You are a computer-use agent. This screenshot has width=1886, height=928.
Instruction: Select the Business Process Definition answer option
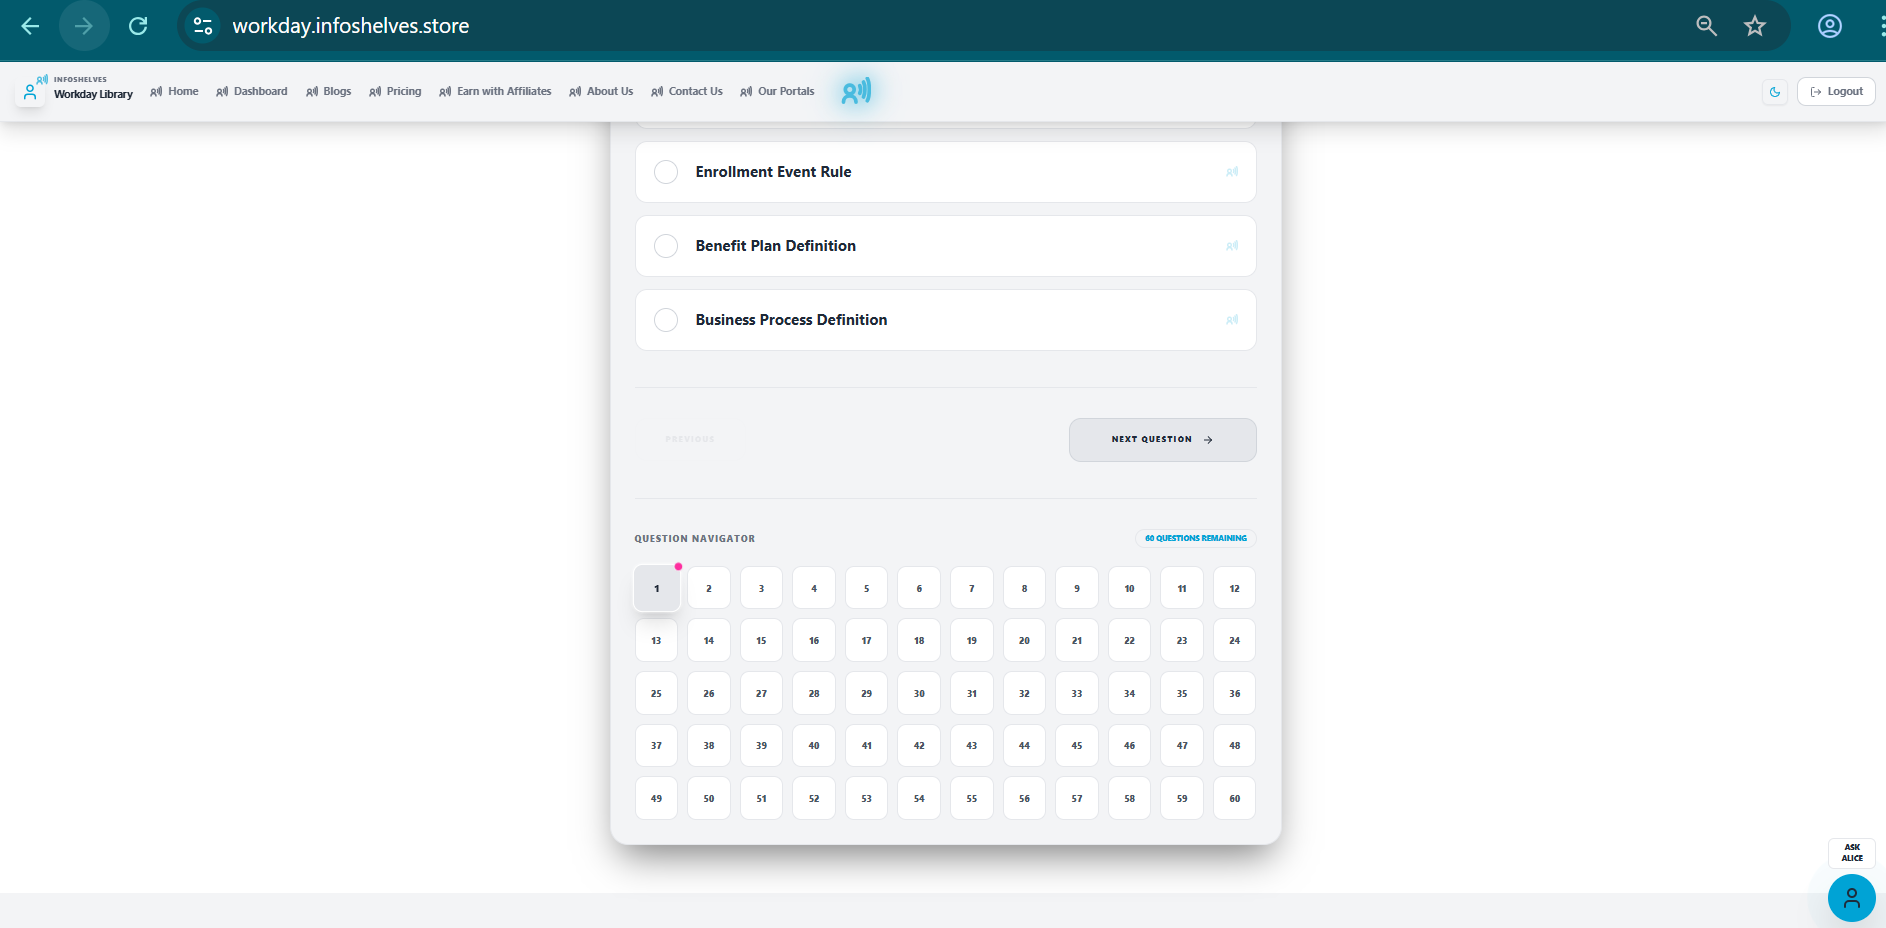click(665, 319)
